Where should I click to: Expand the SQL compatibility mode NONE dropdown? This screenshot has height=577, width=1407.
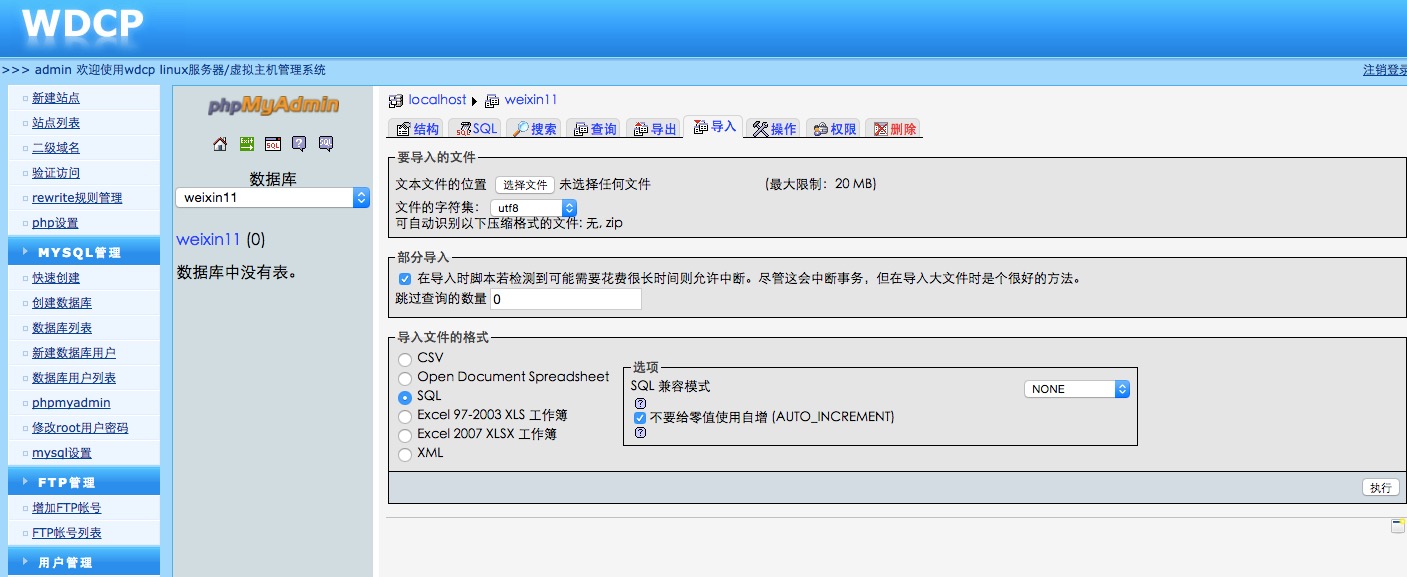[x=1076, y=389]
